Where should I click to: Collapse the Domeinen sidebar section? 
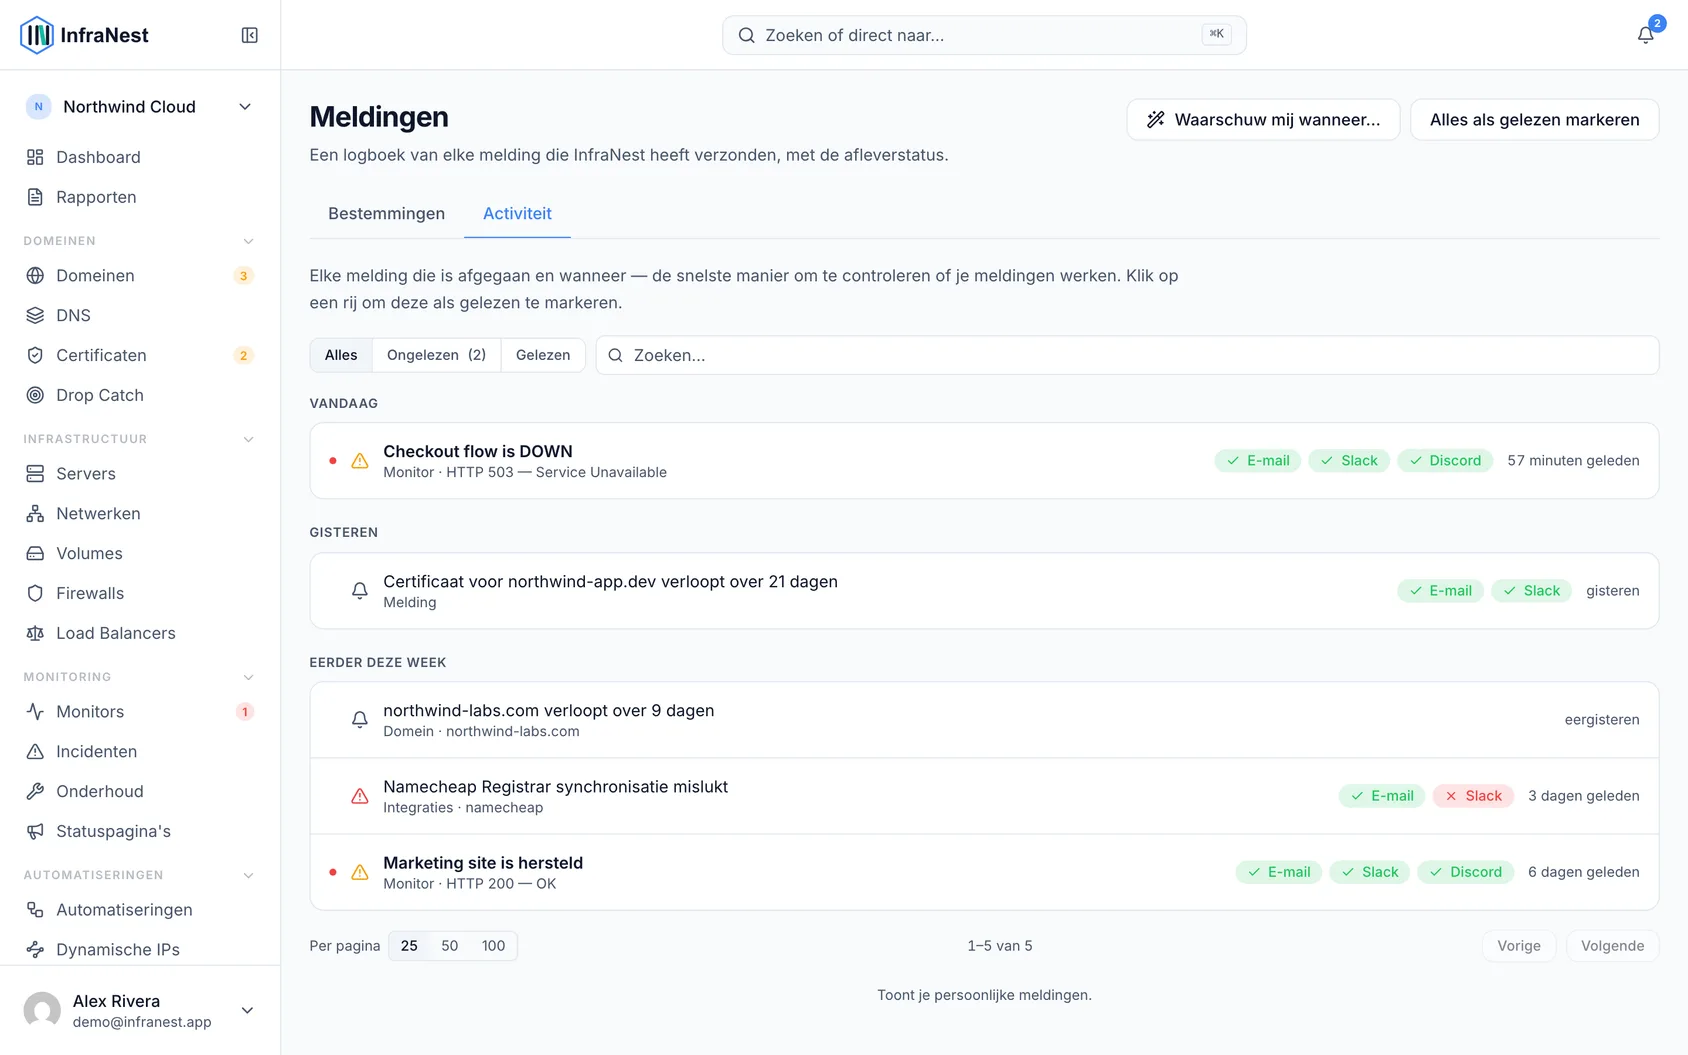(249, 241)
